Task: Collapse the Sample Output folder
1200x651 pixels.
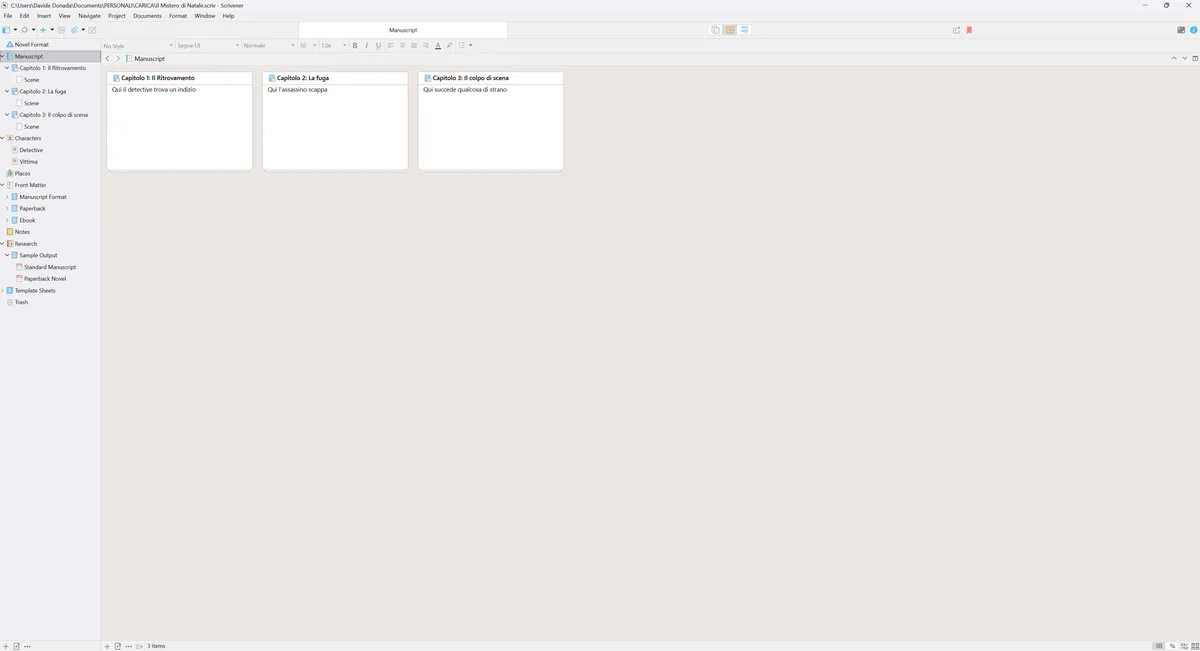Action: click(7, 255)
